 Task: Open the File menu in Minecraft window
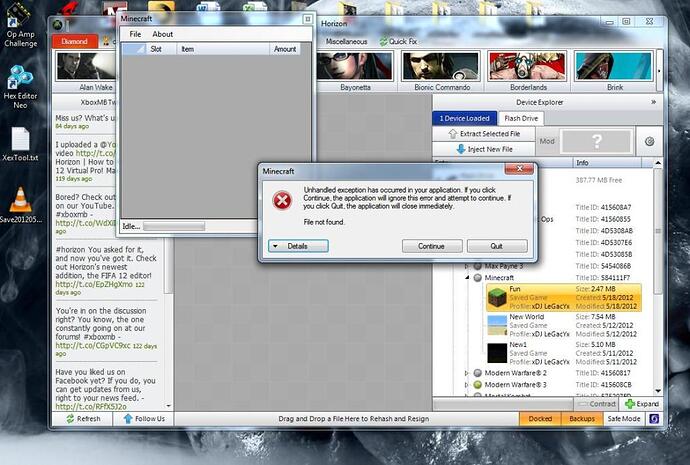[x=136, y=34]
